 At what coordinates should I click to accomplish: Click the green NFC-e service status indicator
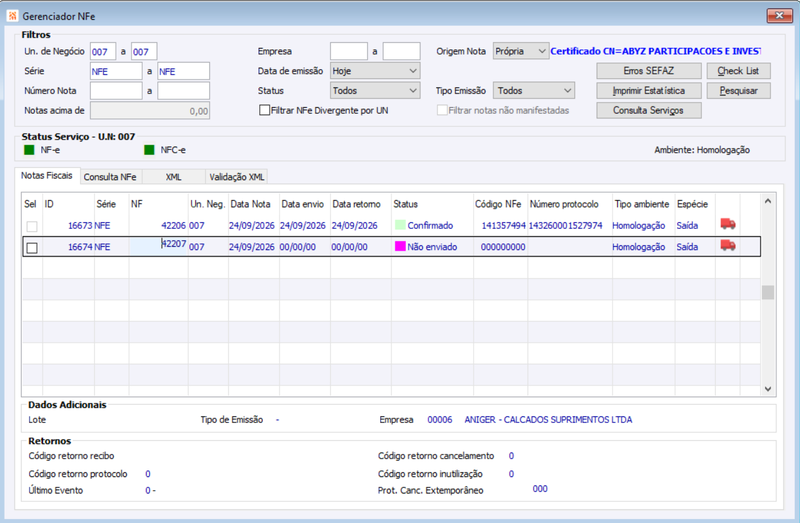(149, 150)
